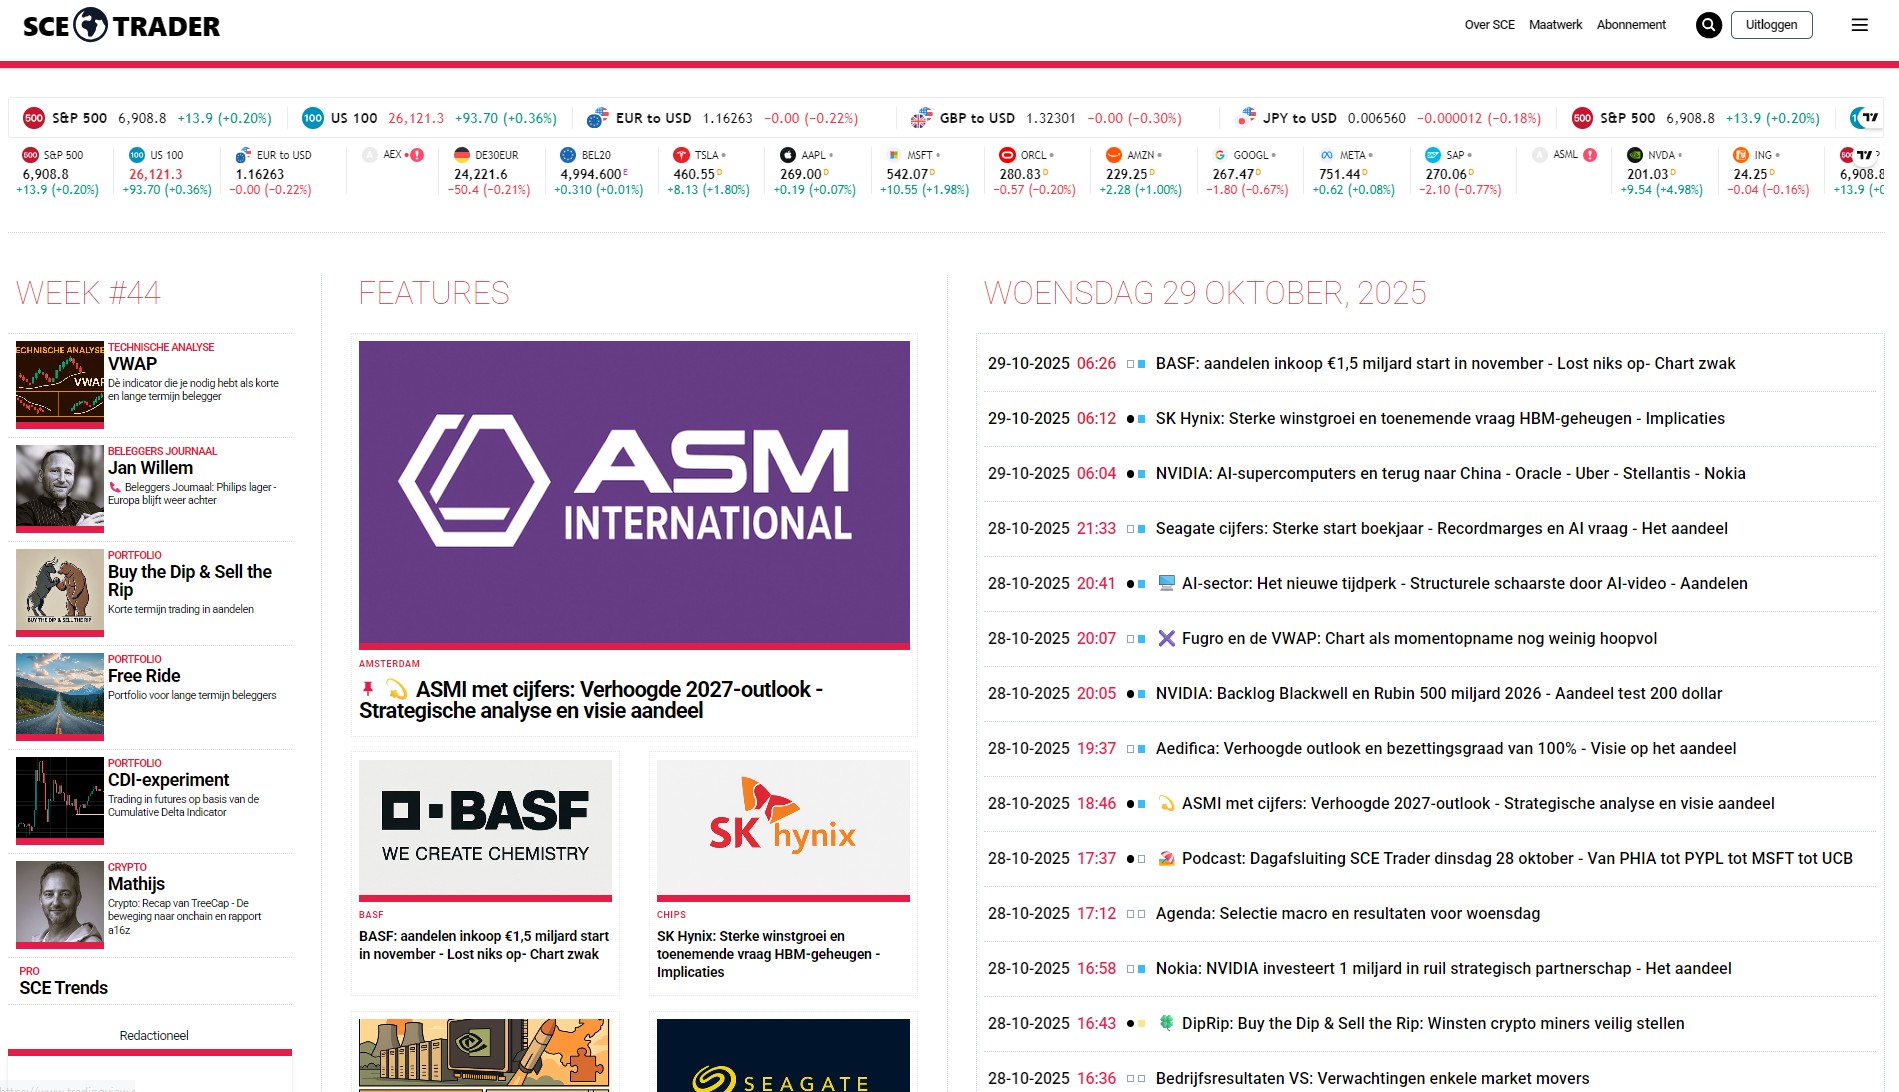Click the DE30EUR German flag icon
This screenshot has height=1092, width=1899.
coord(461,155)
